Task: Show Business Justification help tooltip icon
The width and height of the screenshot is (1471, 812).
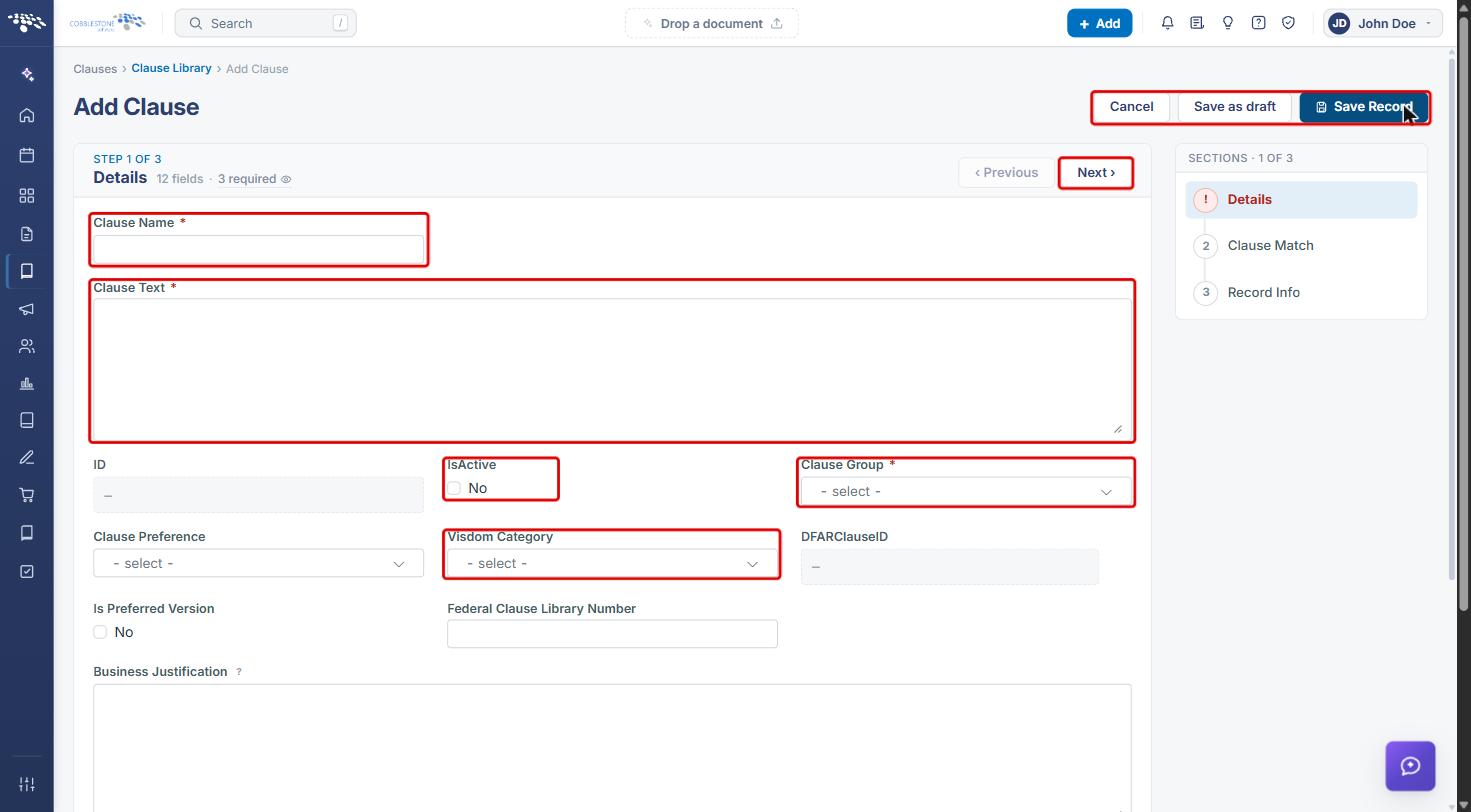Action: tap(239, 672)
